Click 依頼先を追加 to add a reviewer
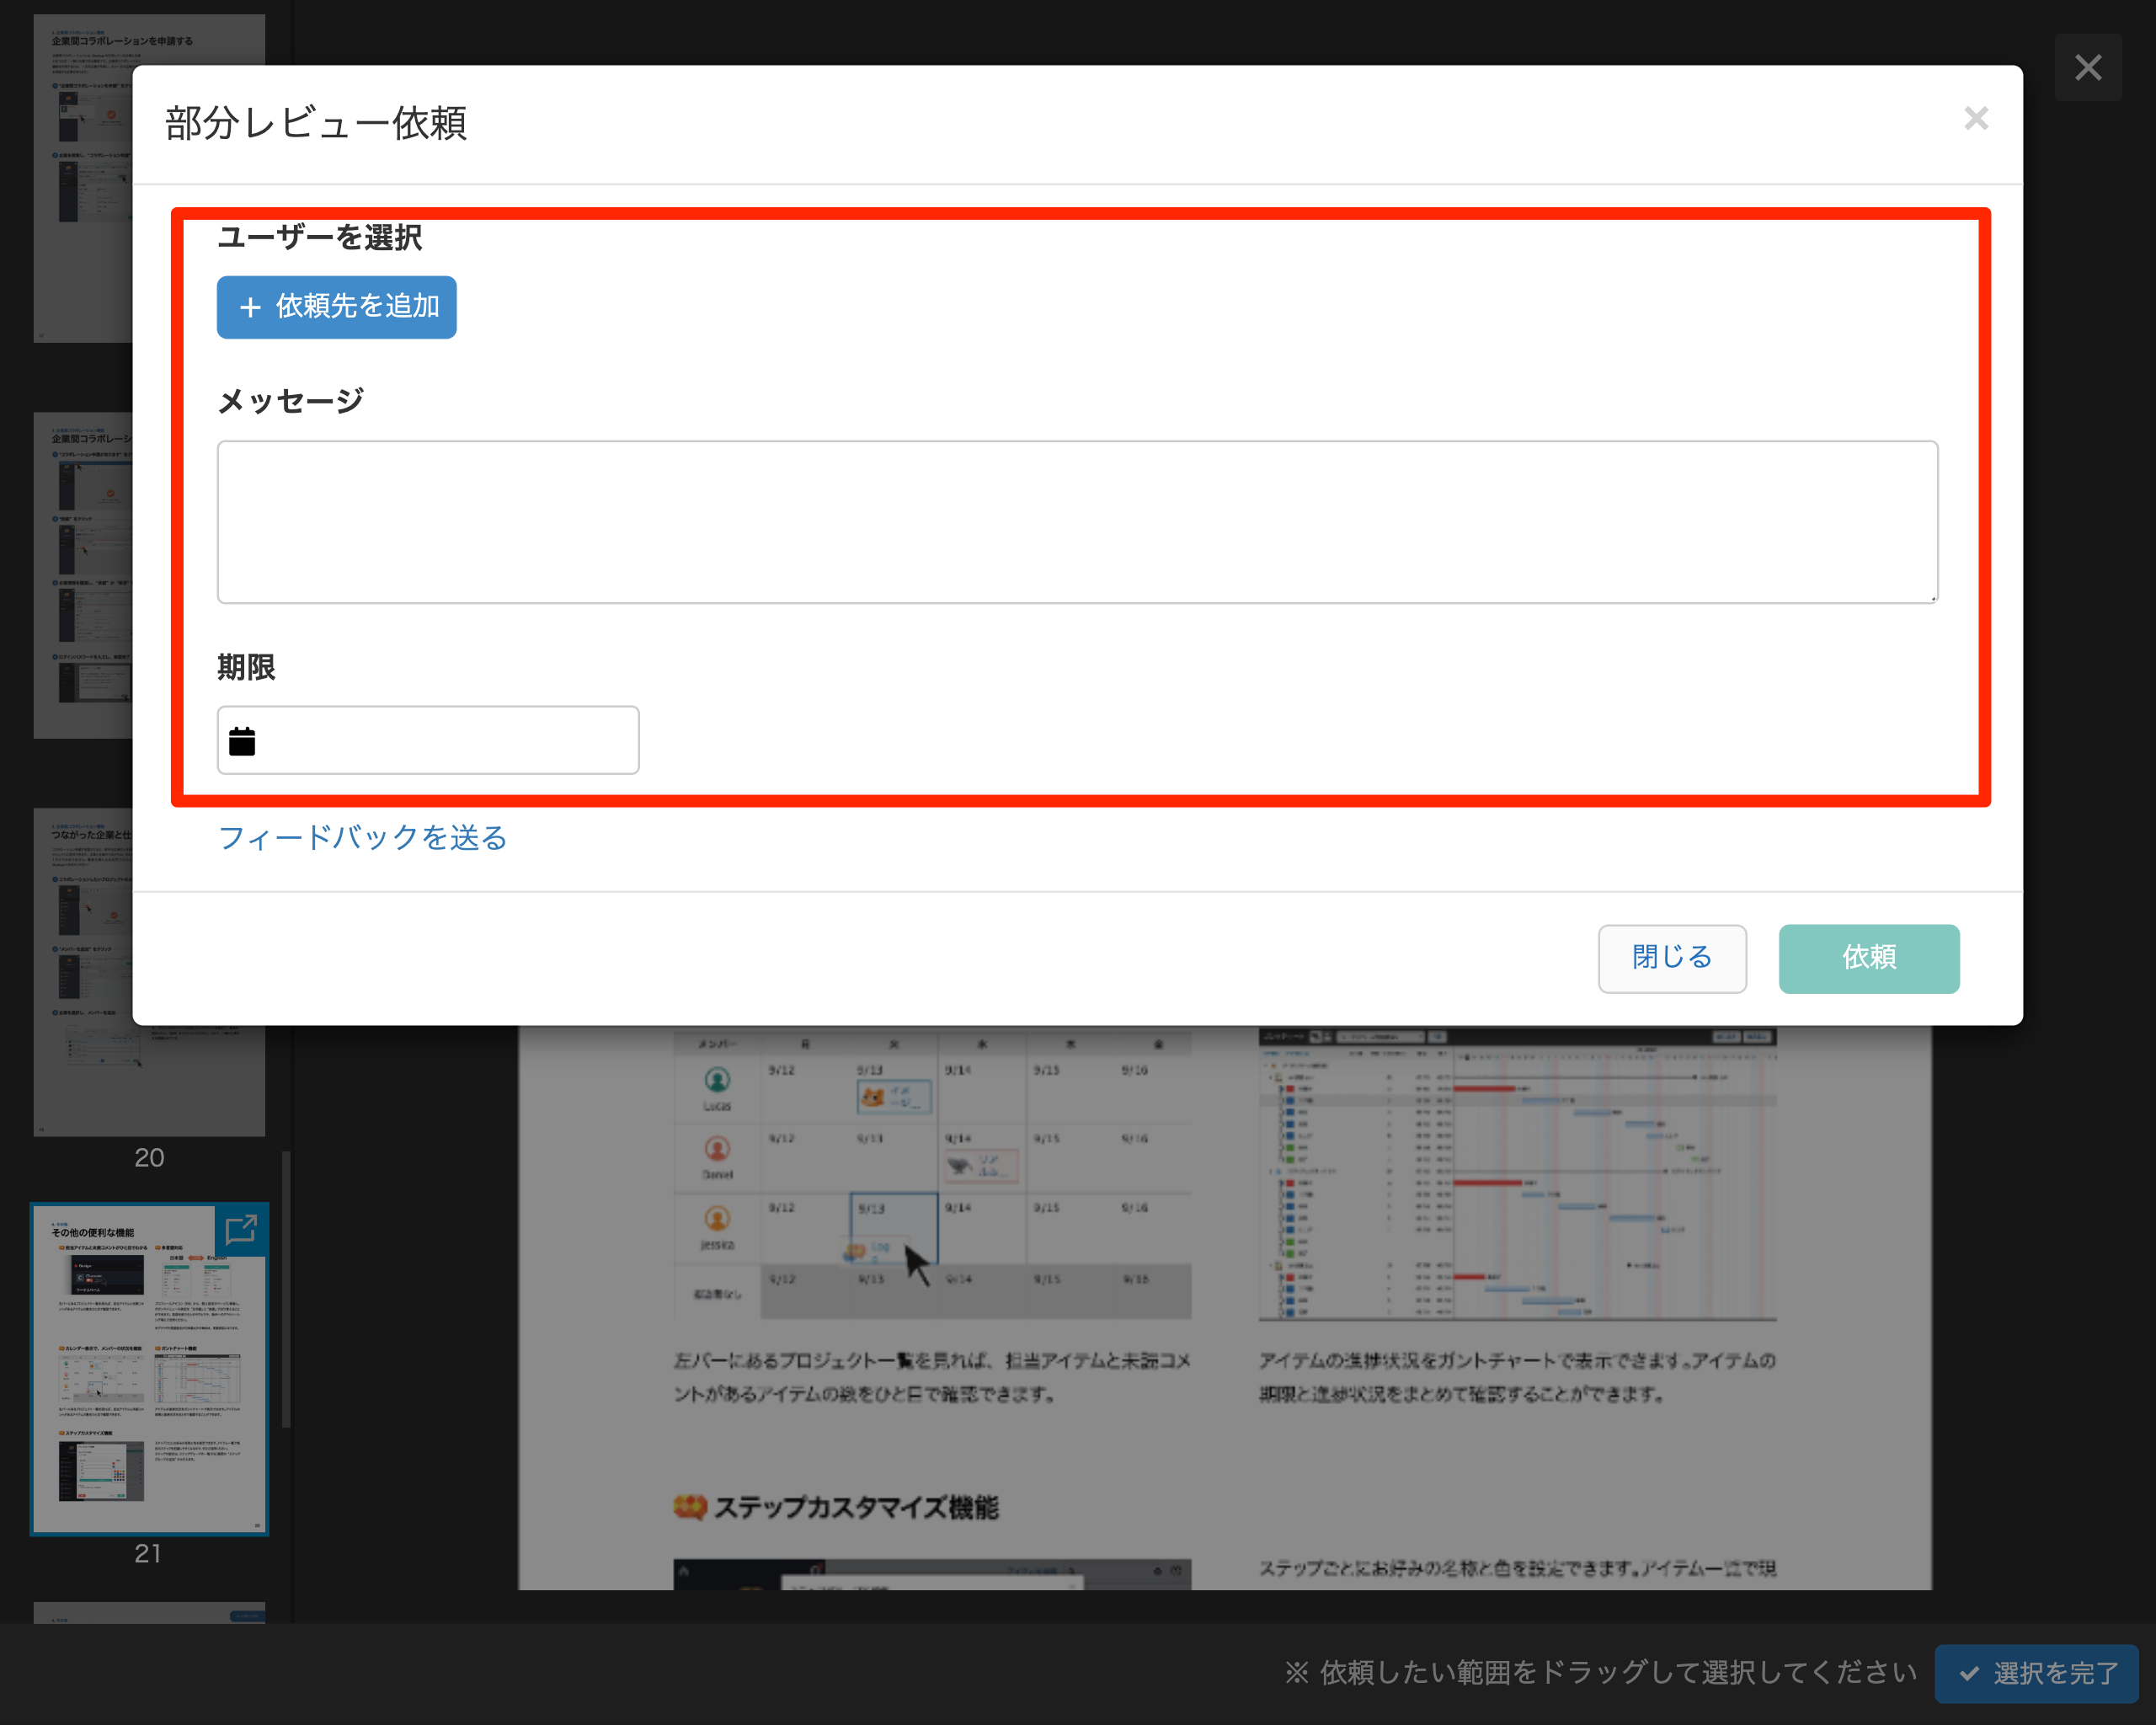This screenshot has width=2156, height=1725. click(336, 307)
